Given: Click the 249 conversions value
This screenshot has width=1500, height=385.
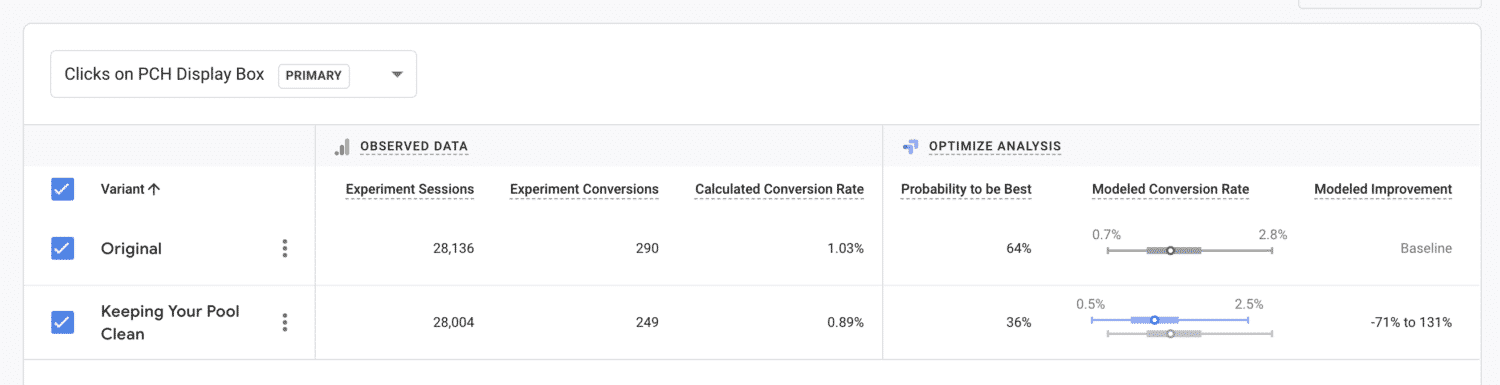Looking at the screenshot, I should point(646,323).
